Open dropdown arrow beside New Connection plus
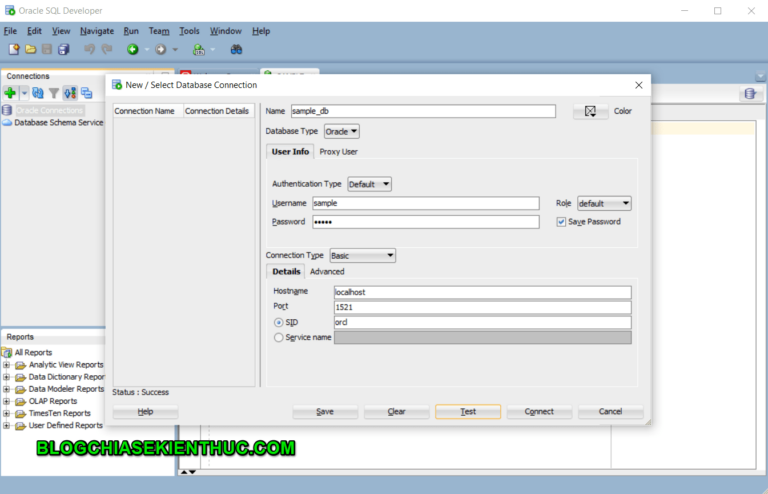 [x=24, y=93]
